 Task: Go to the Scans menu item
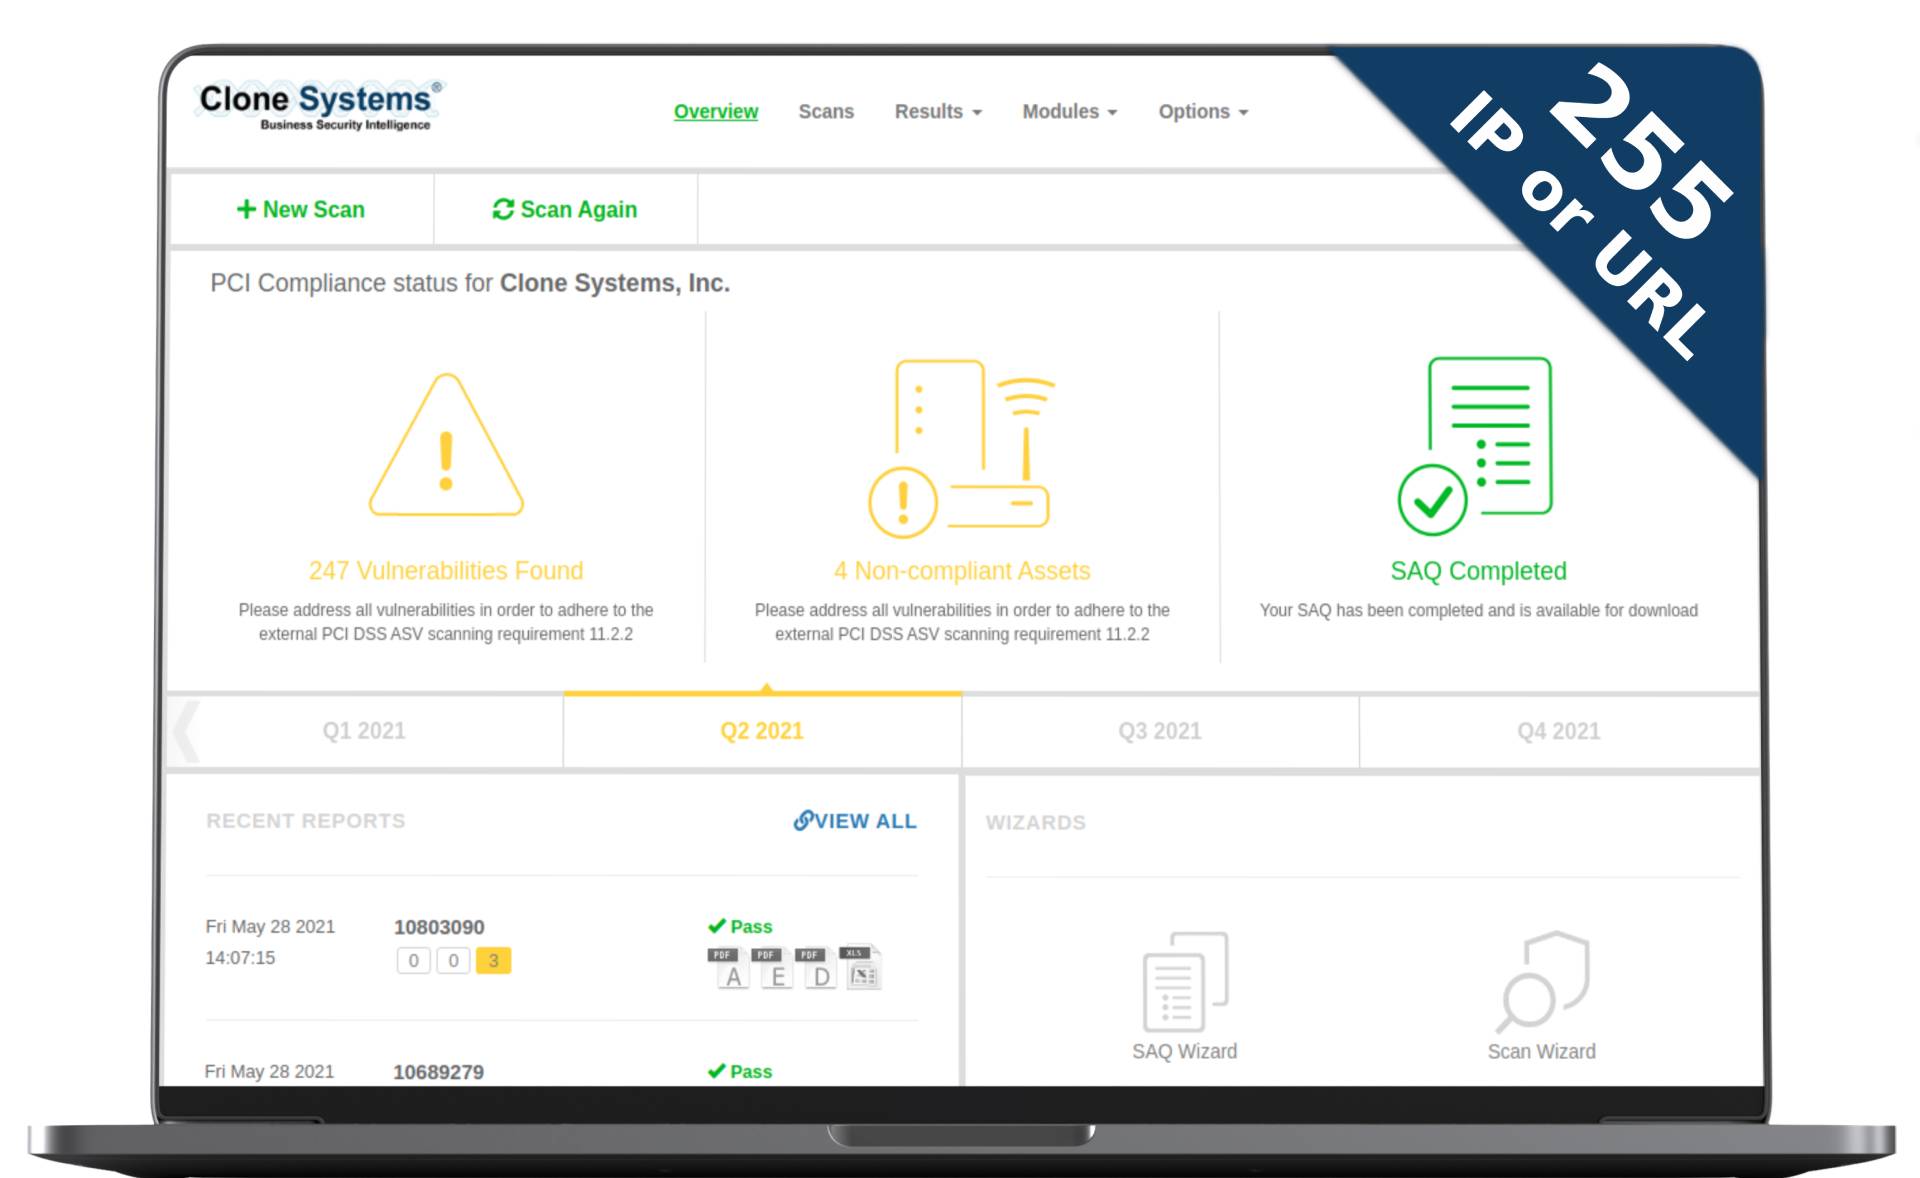[x=826, y=111]
